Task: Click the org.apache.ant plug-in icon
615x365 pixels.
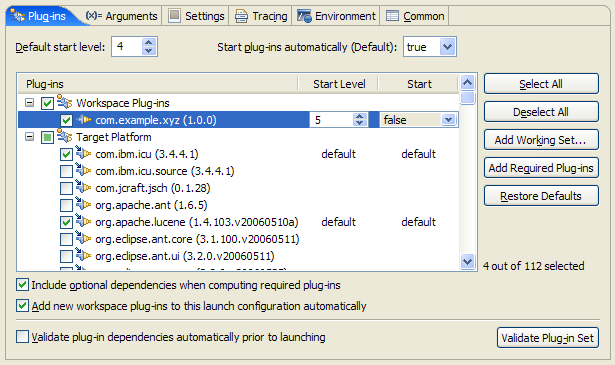Action: pyautogui.click(x=83, y=204)
